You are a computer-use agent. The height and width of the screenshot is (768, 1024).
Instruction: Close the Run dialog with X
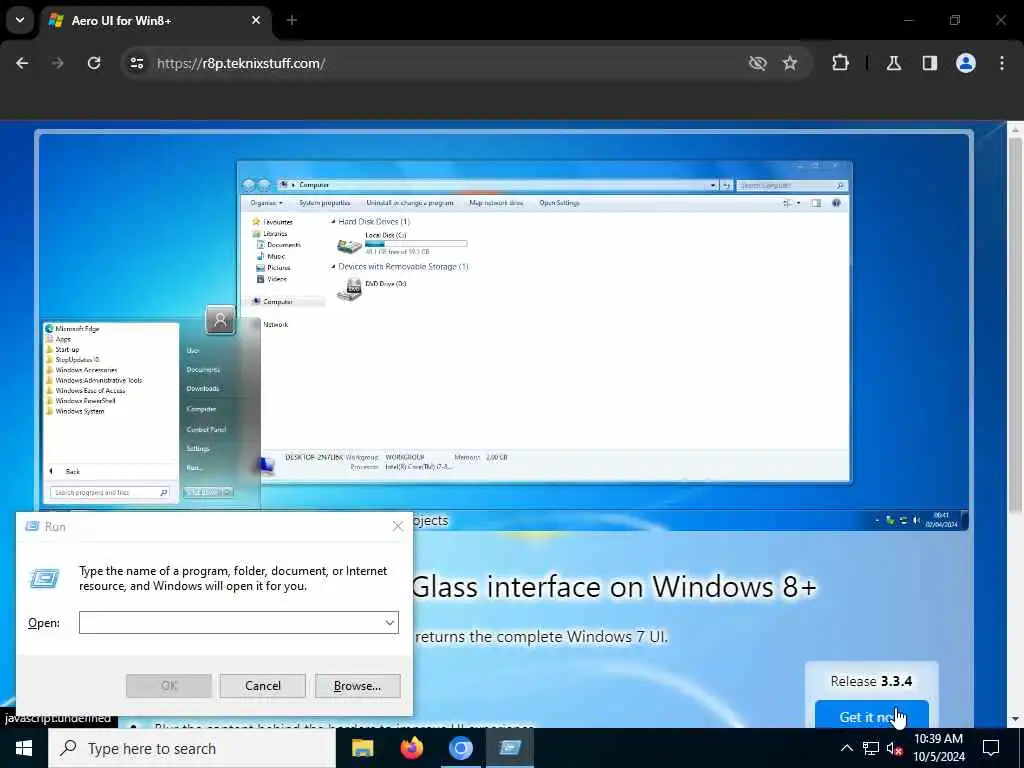[398, 526]
